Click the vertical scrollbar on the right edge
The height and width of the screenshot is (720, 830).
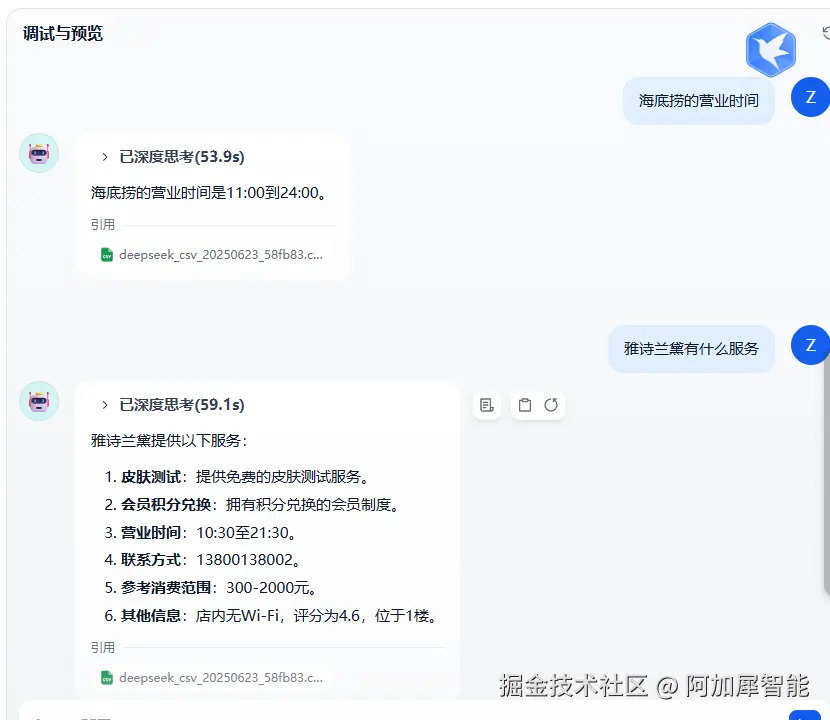827,476
